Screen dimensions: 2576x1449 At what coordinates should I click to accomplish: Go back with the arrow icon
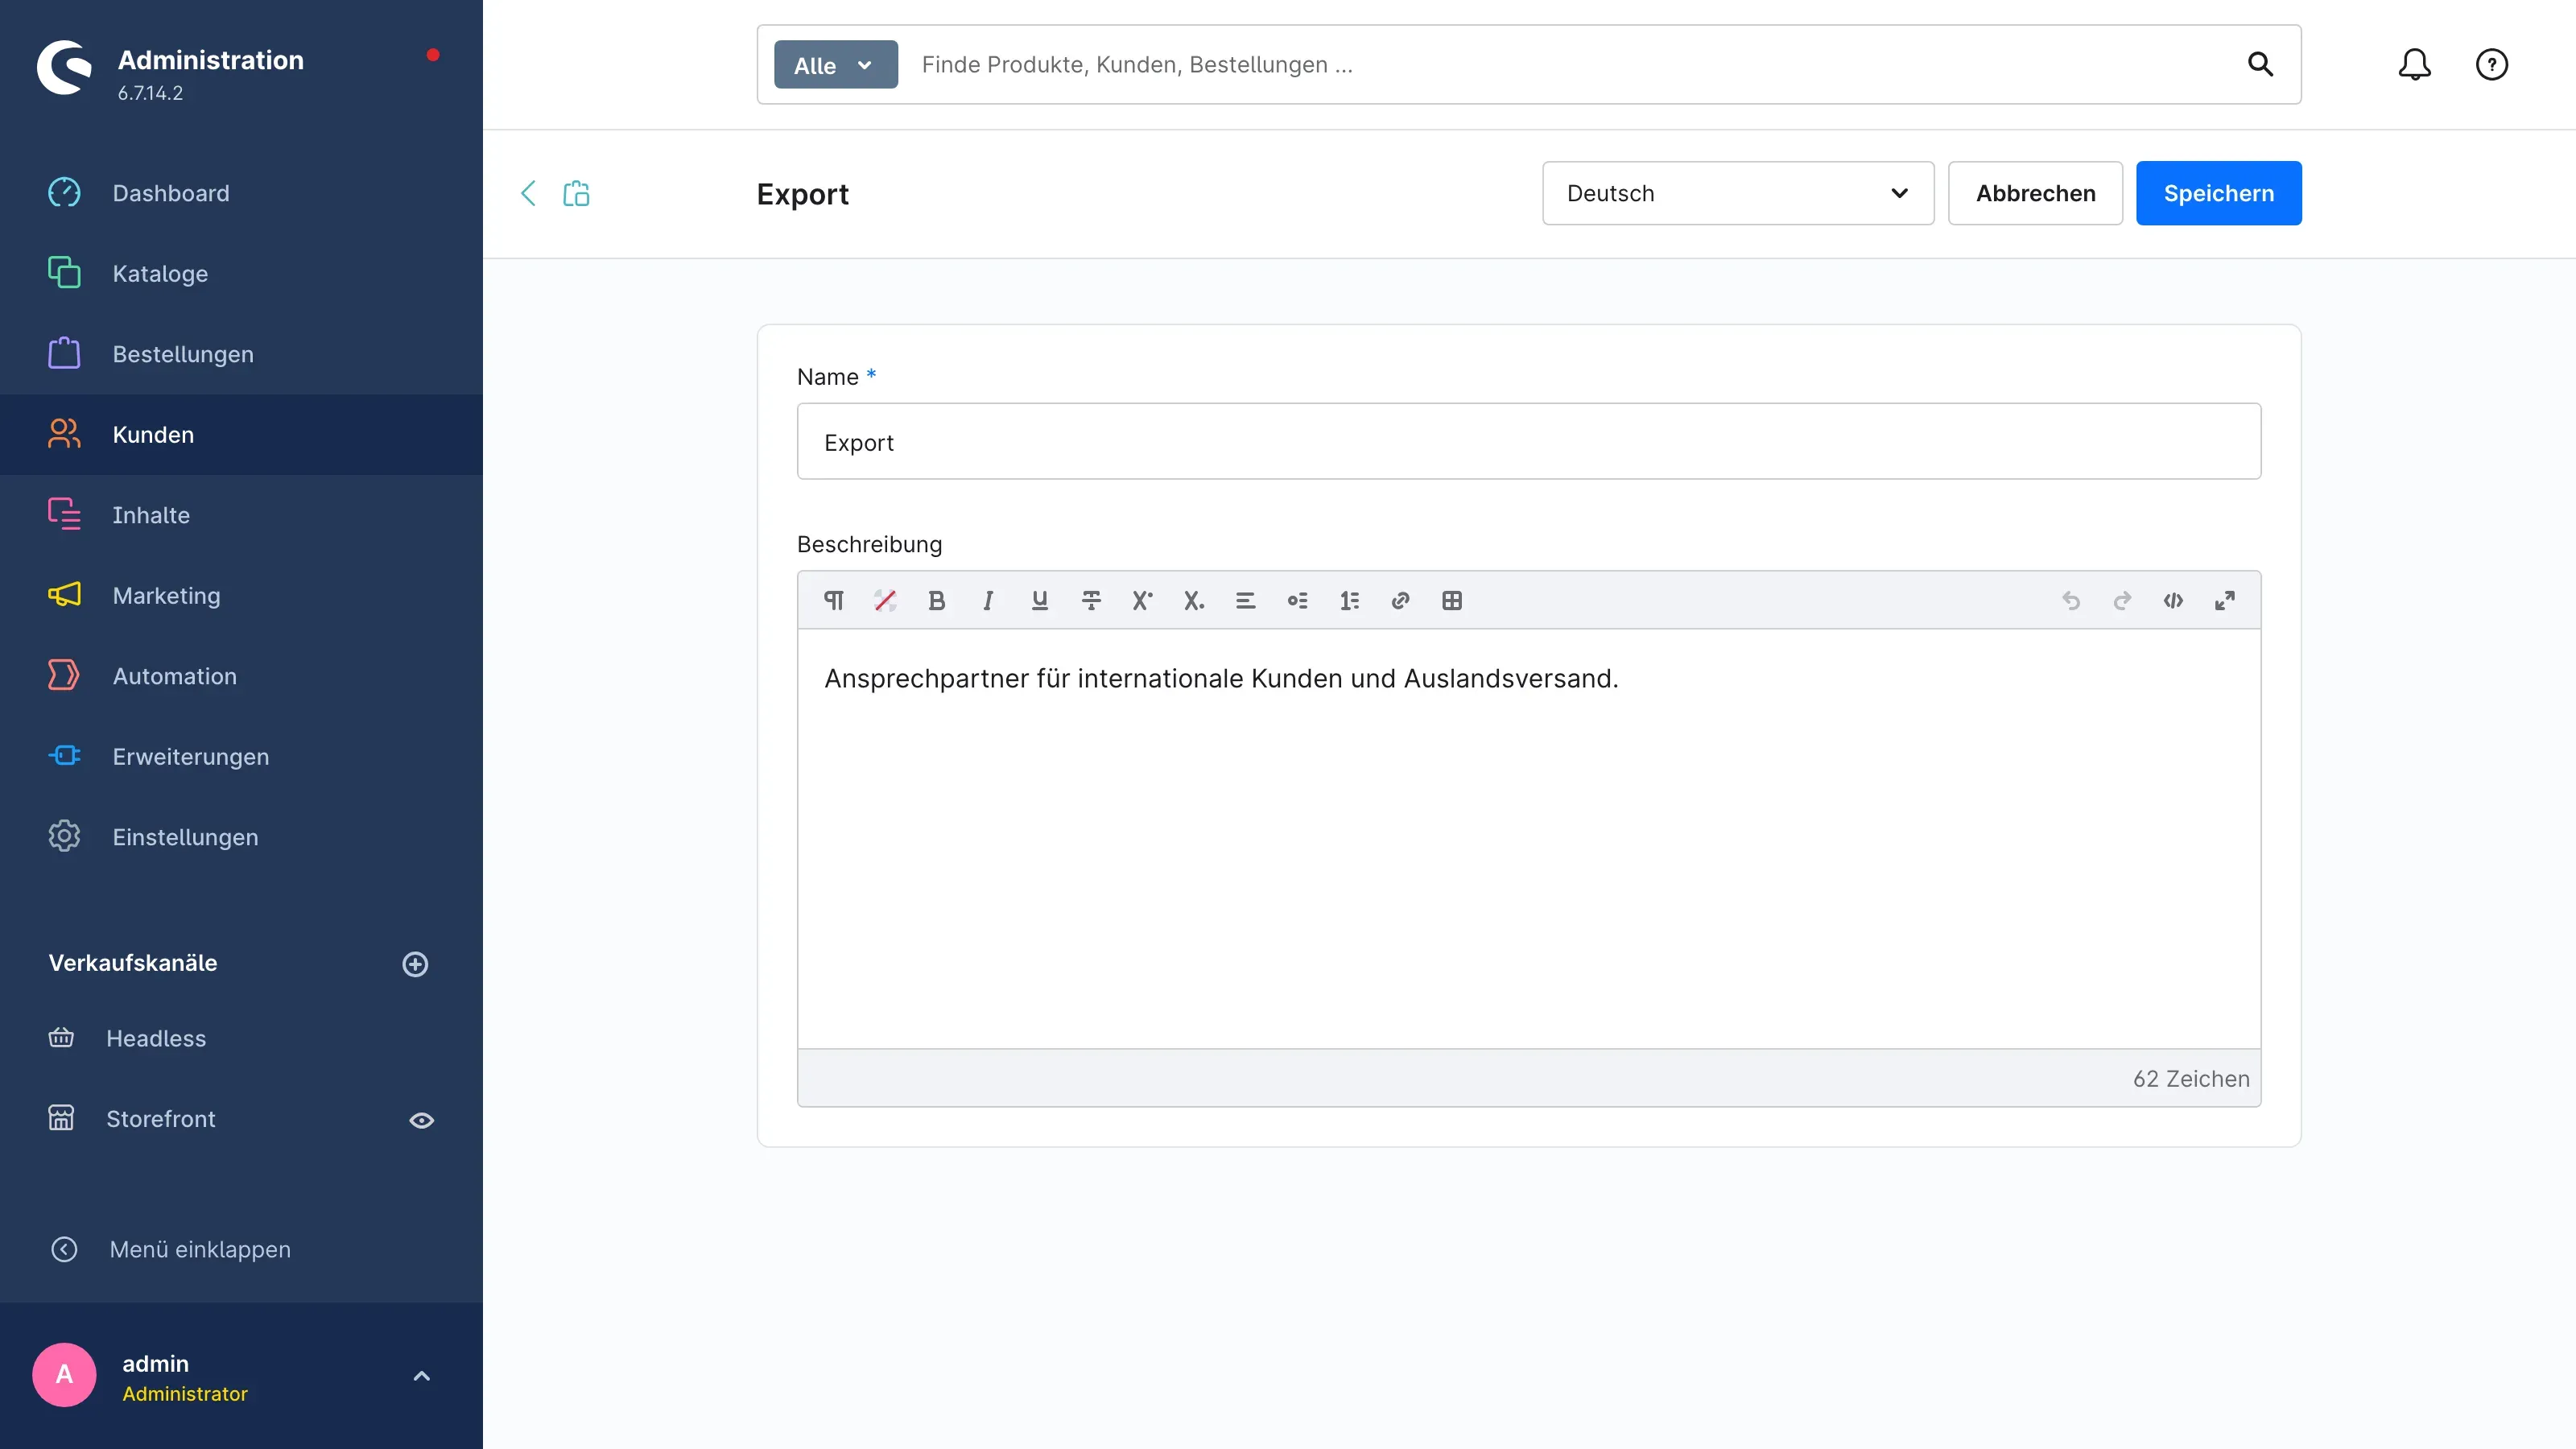pyautogui.click(x=528, y=193)
